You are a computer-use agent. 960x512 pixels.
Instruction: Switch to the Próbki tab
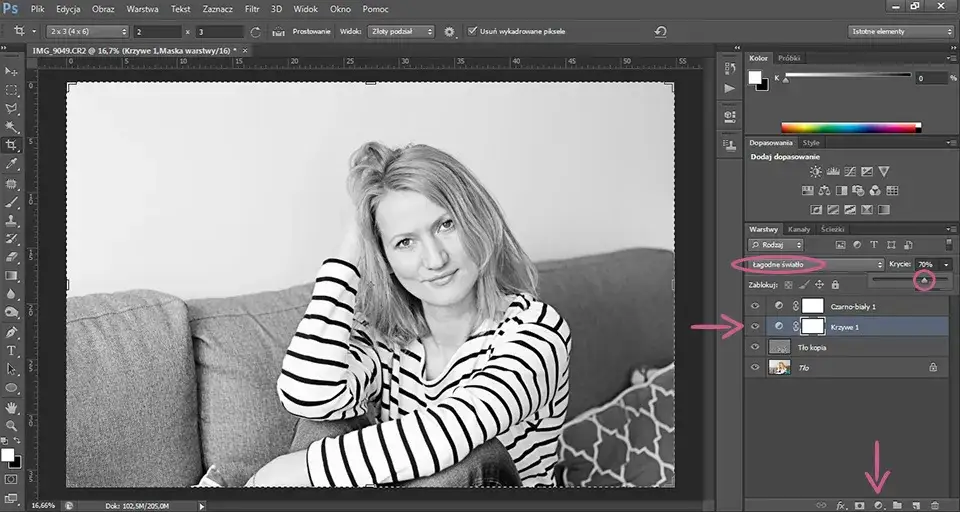point(789,58)
